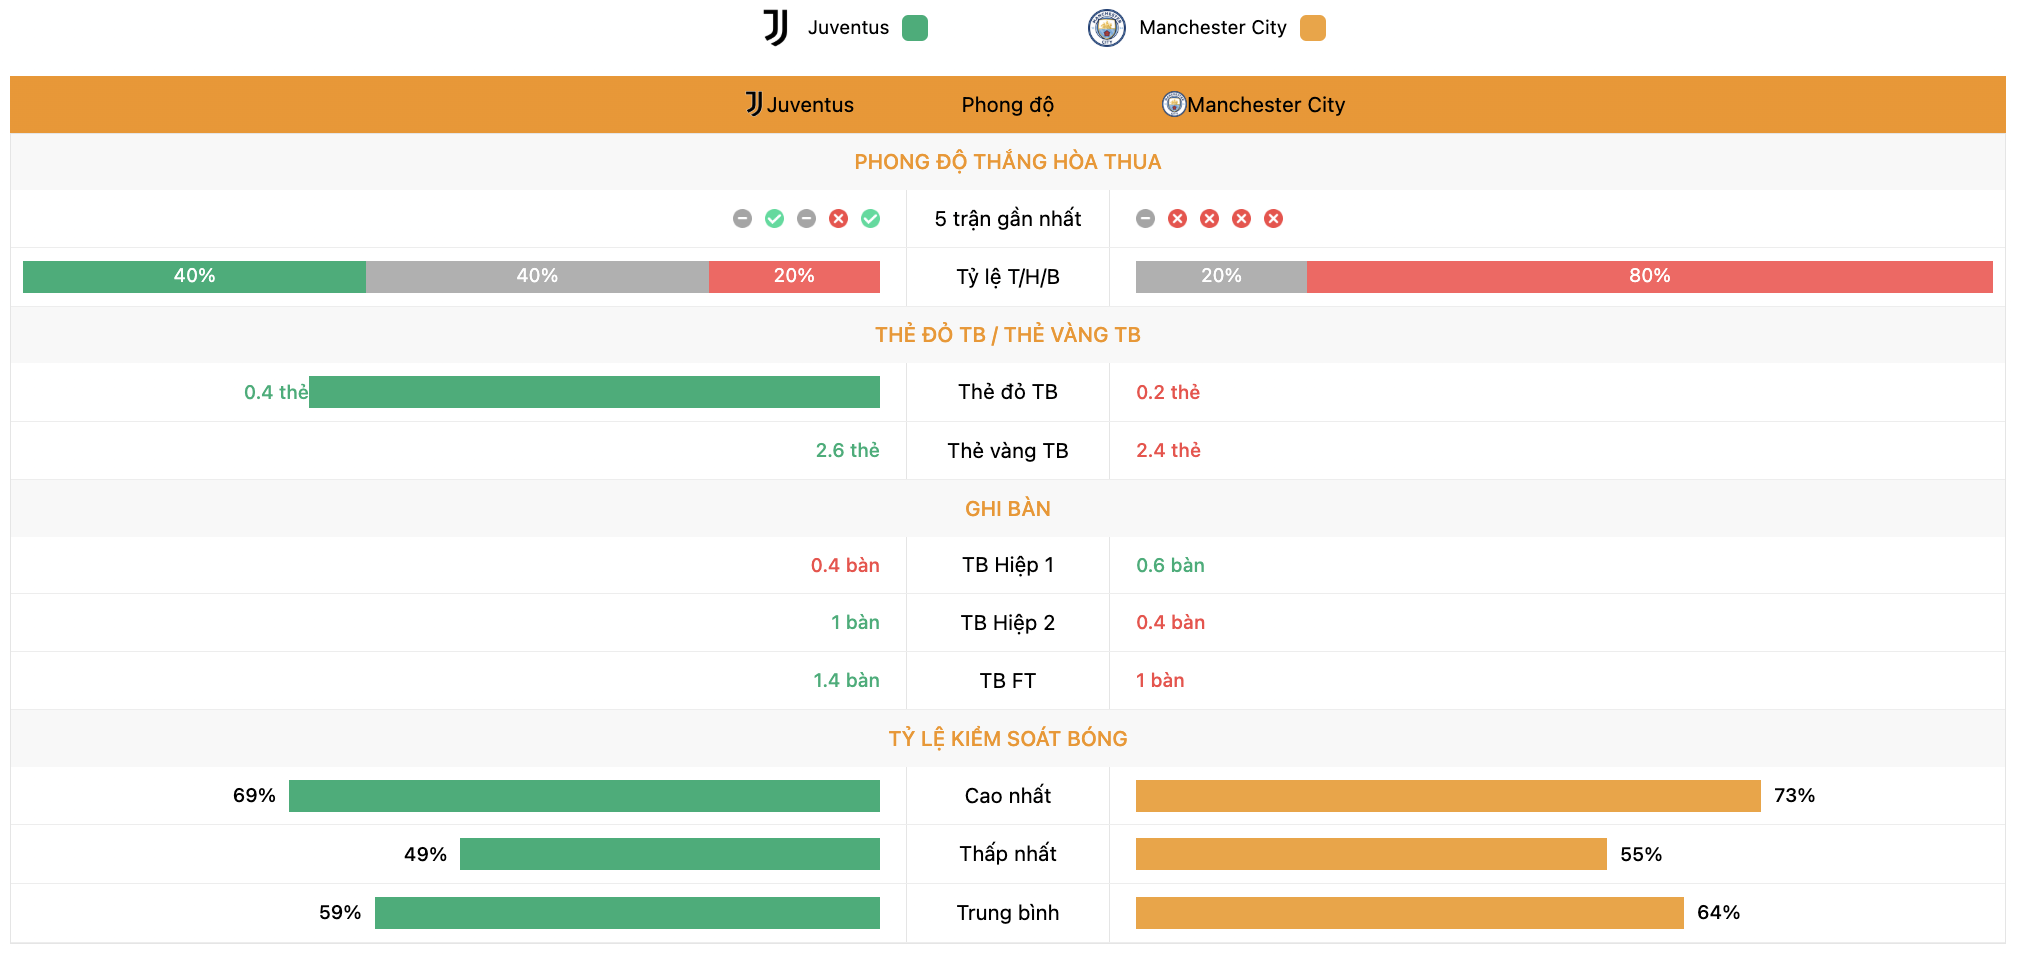Click Juventus '0.4 thẻ' value

276,393
